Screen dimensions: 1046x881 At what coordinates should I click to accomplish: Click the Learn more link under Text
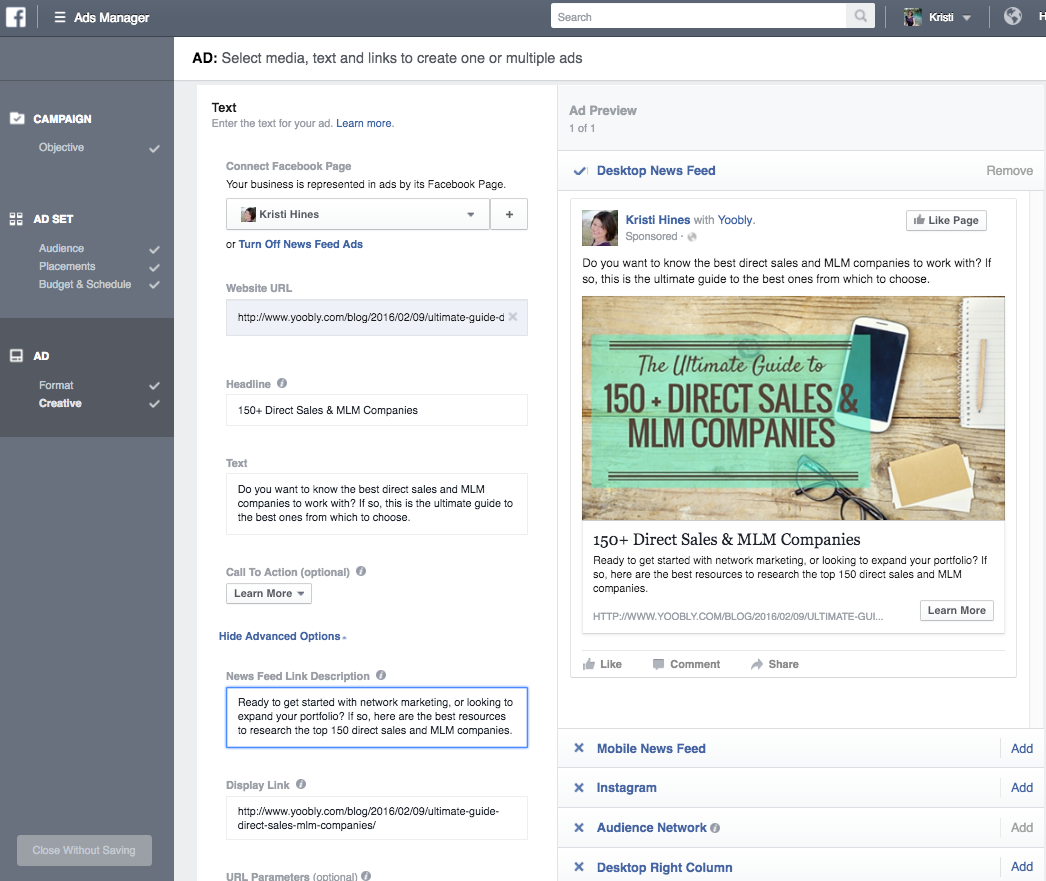click(x=364, y=123)
